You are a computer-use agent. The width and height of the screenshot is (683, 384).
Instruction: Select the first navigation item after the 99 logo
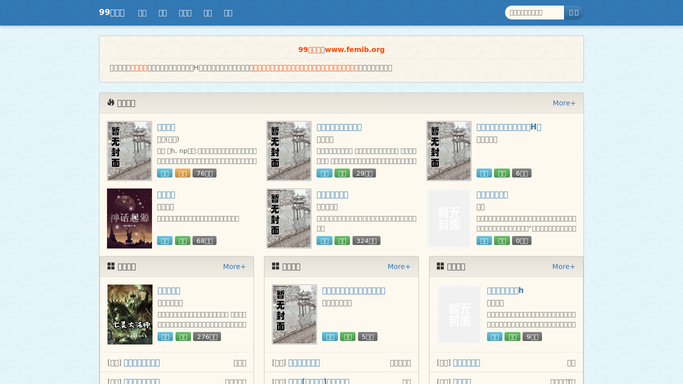coord(142,13)
